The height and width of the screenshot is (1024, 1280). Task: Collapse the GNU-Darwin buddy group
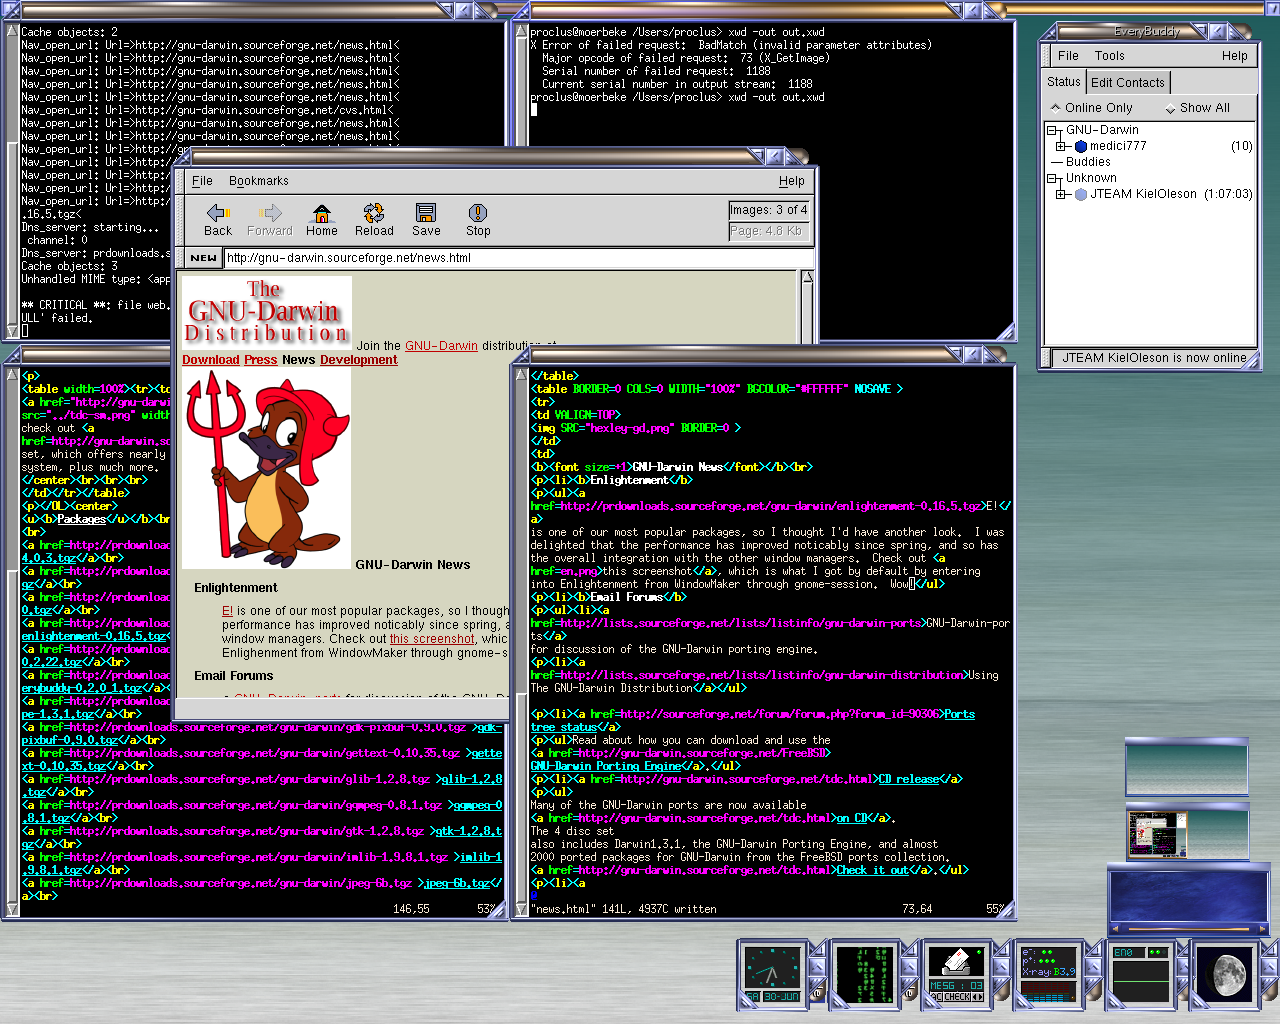click(x=1053, y=131)
